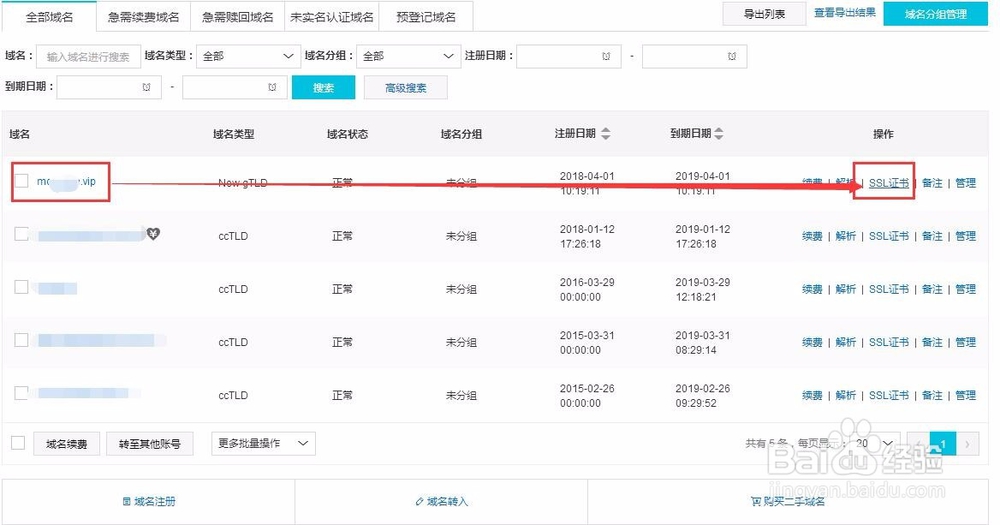Viewport: 1000px width, 525px height.
Task: Open calendar icon in expiry start date
Action: pos(147,87)
